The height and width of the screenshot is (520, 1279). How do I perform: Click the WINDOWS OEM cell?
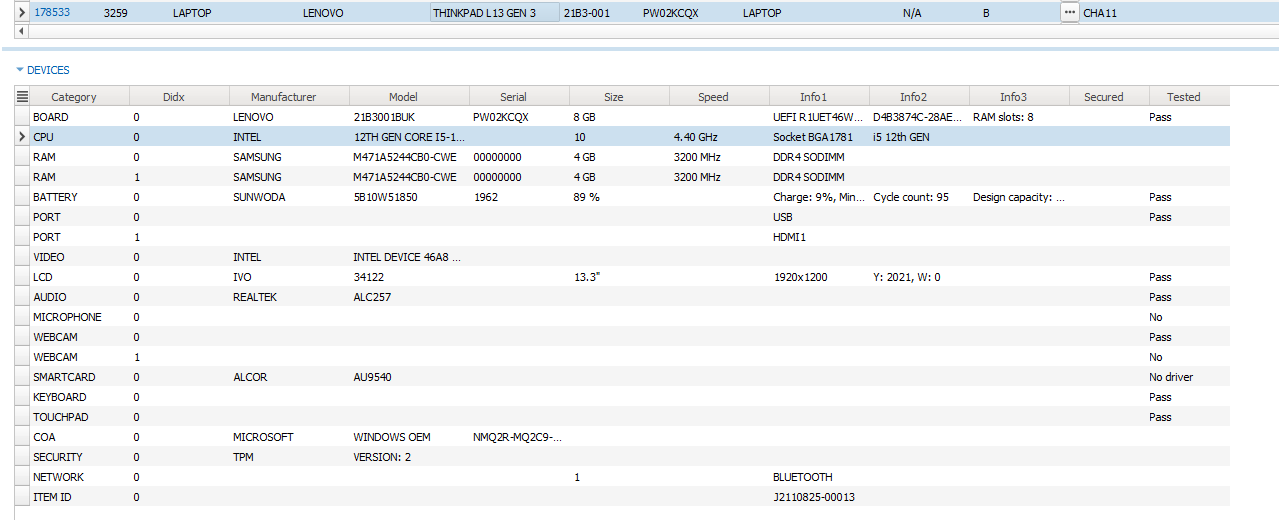pos(410,437)
